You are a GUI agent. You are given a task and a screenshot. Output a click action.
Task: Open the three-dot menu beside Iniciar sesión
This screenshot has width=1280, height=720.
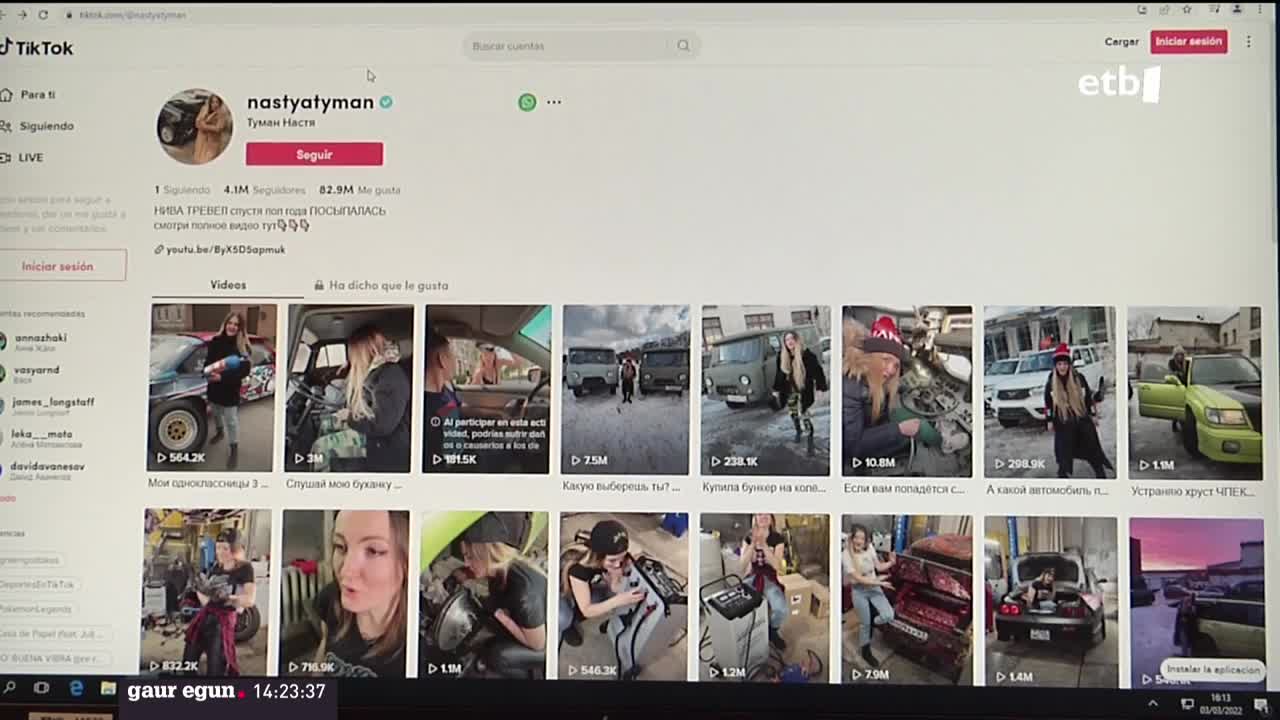[1248, 42]
